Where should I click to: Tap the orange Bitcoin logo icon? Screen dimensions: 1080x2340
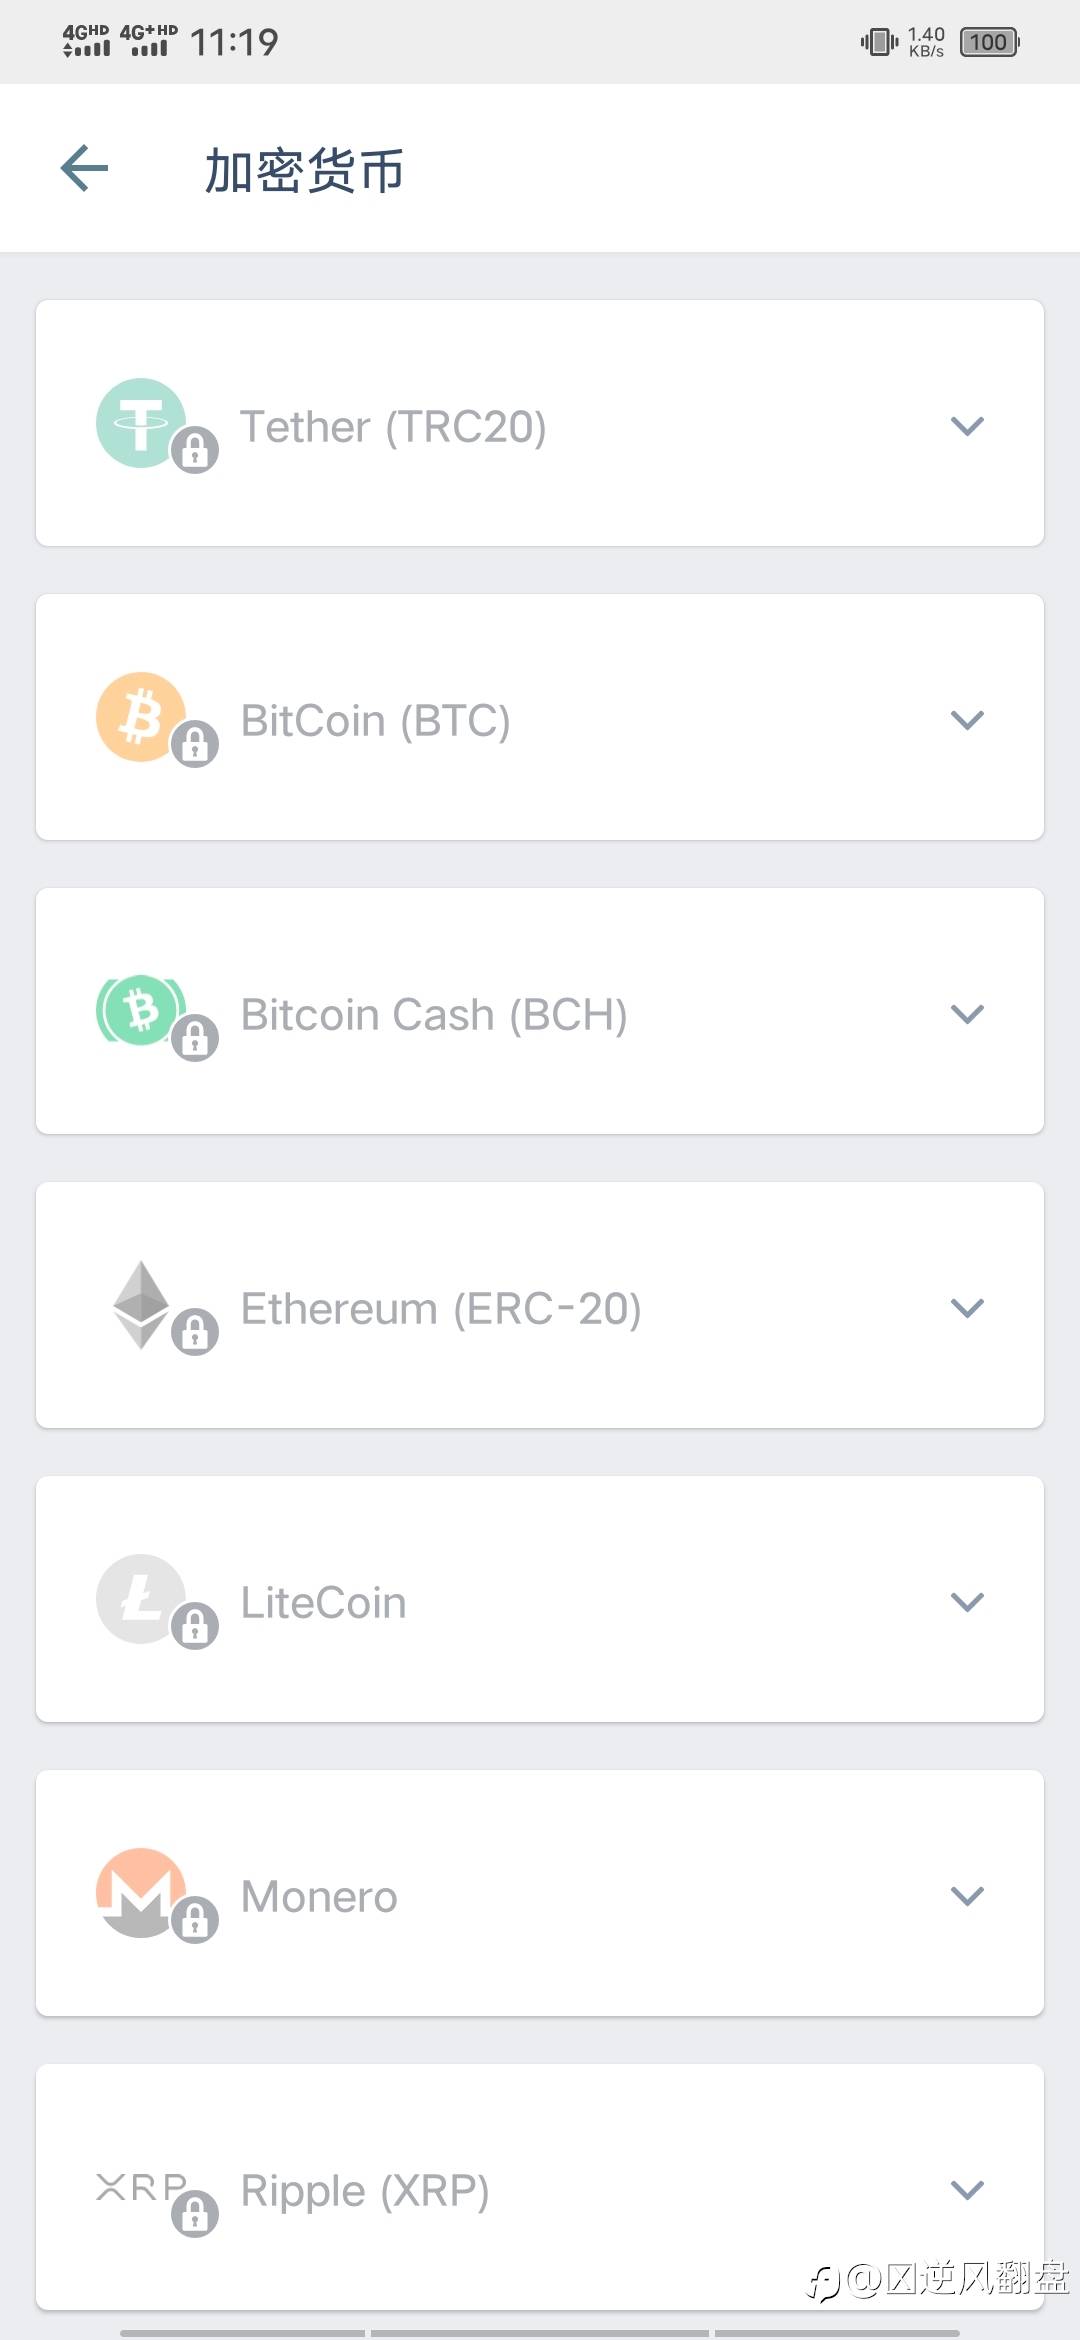tap(140, 716)
